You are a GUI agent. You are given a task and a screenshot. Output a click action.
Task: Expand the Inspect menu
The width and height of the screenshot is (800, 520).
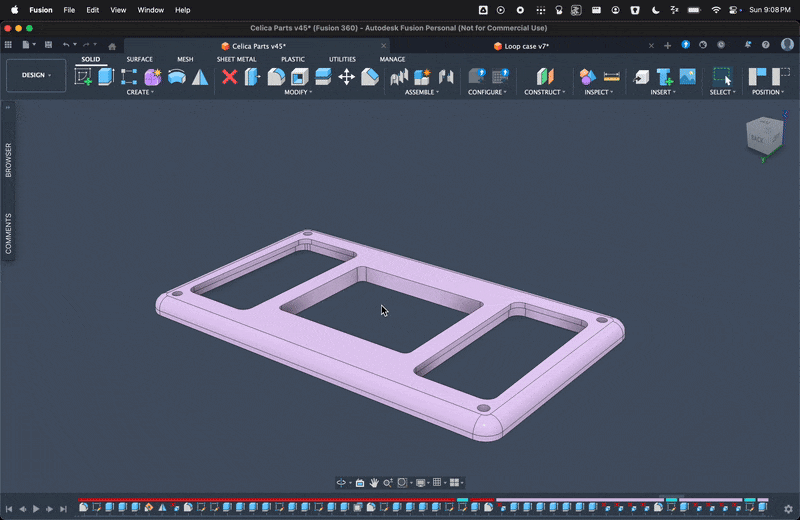598,92
